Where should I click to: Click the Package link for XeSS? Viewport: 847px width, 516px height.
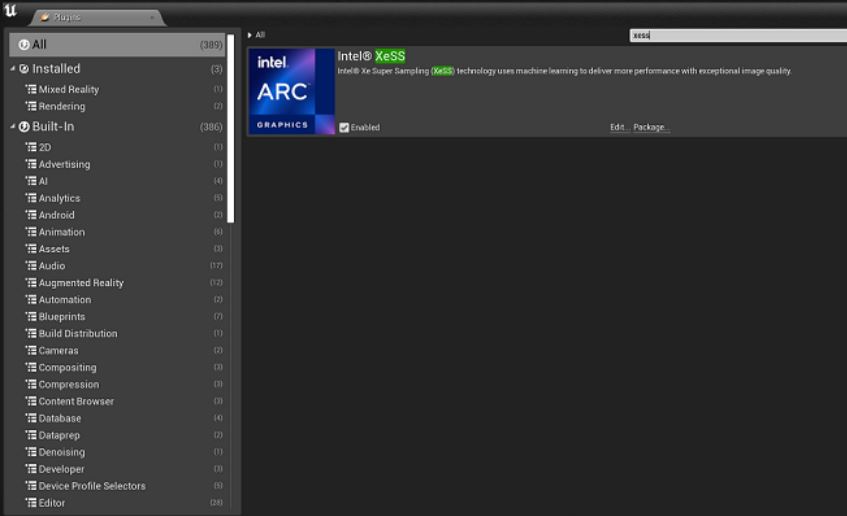click(651, 127)
